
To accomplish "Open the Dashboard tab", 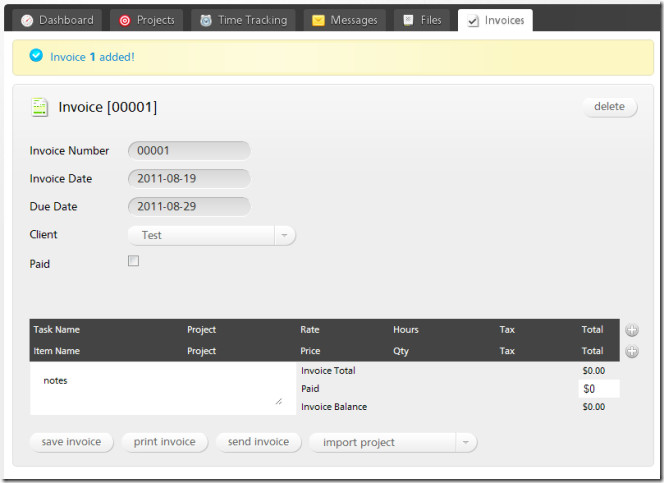I will (x=57, y=20).
